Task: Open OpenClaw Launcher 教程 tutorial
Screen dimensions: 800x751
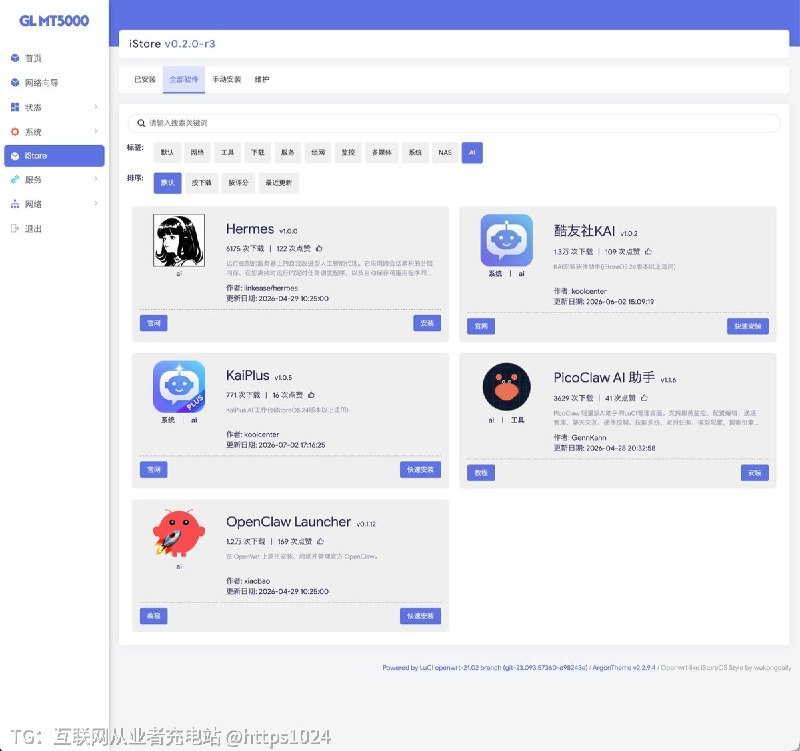Action: pos(154,616)
